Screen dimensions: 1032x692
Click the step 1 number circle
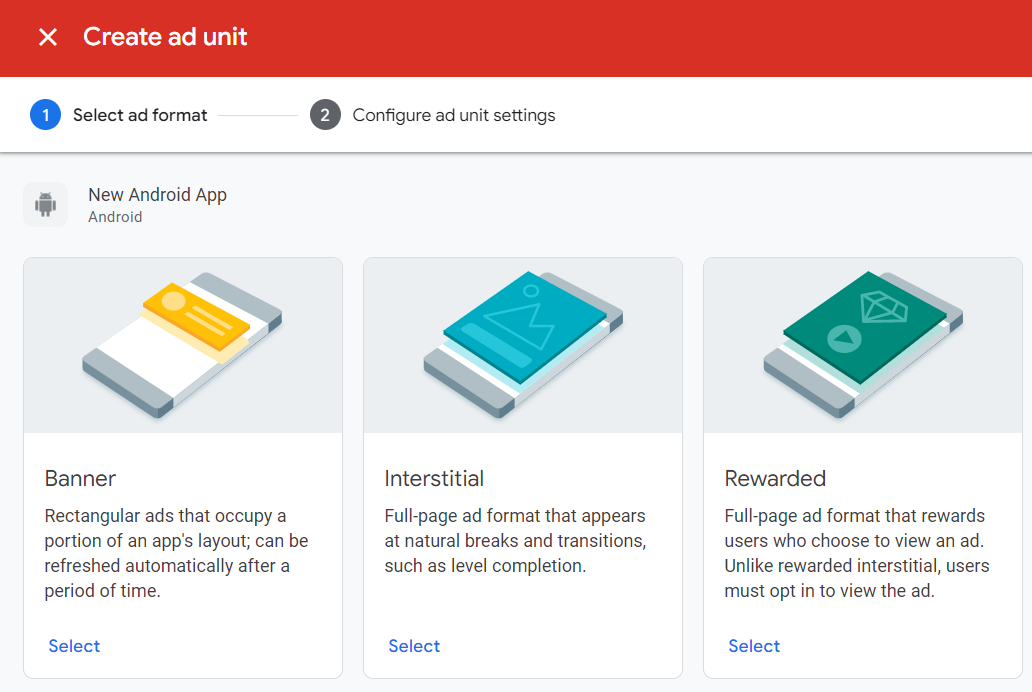[x=45, y=115]
